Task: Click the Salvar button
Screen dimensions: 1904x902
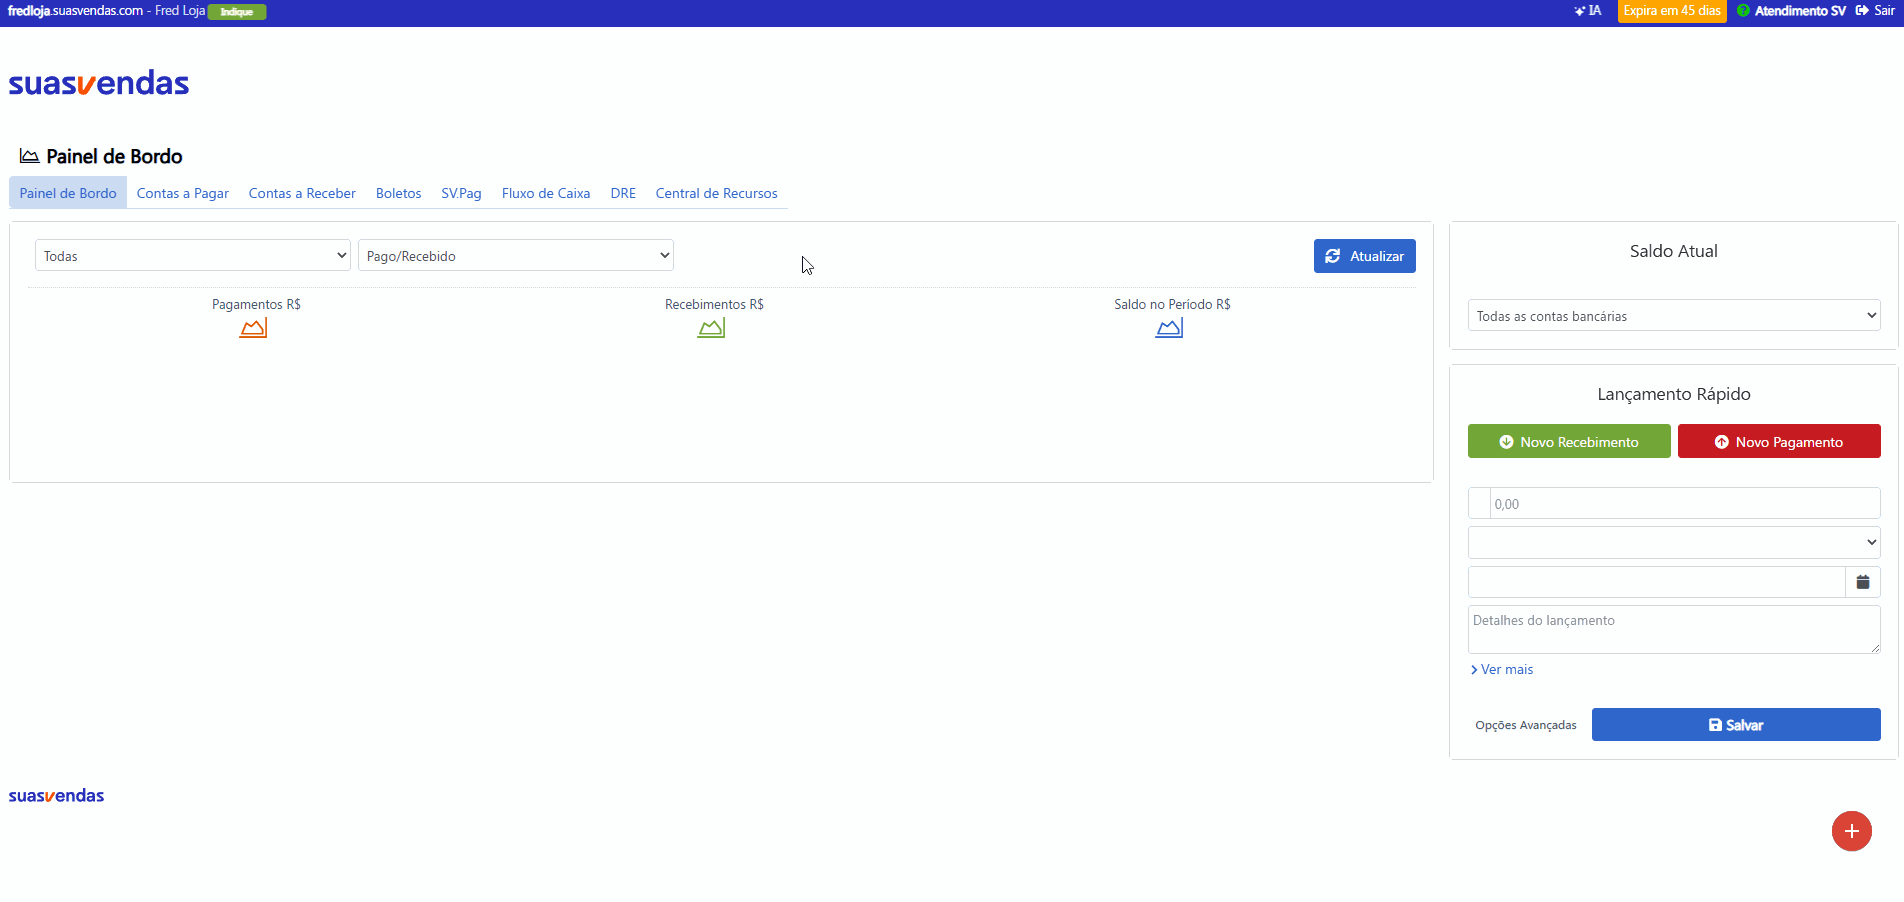Action: click(1736, 725)
